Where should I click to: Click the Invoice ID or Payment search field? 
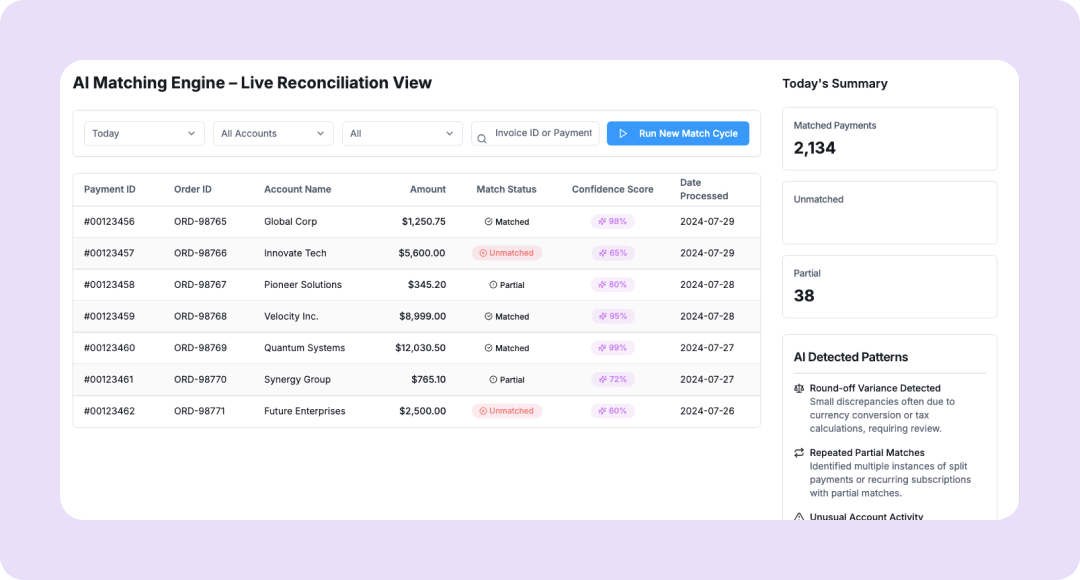(x=543, y=133)
